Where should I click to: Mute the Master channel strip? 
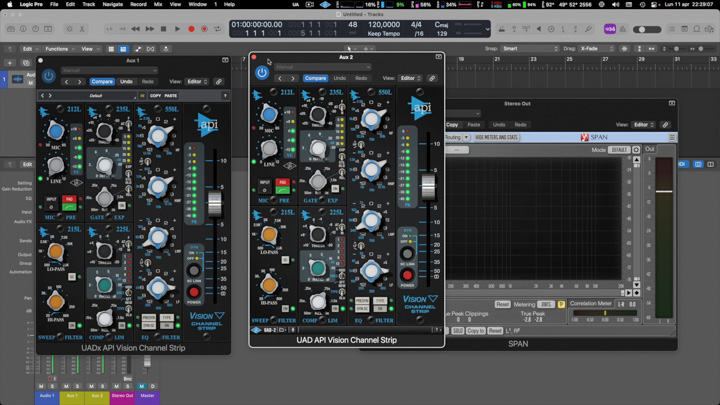tap(141, 386)
